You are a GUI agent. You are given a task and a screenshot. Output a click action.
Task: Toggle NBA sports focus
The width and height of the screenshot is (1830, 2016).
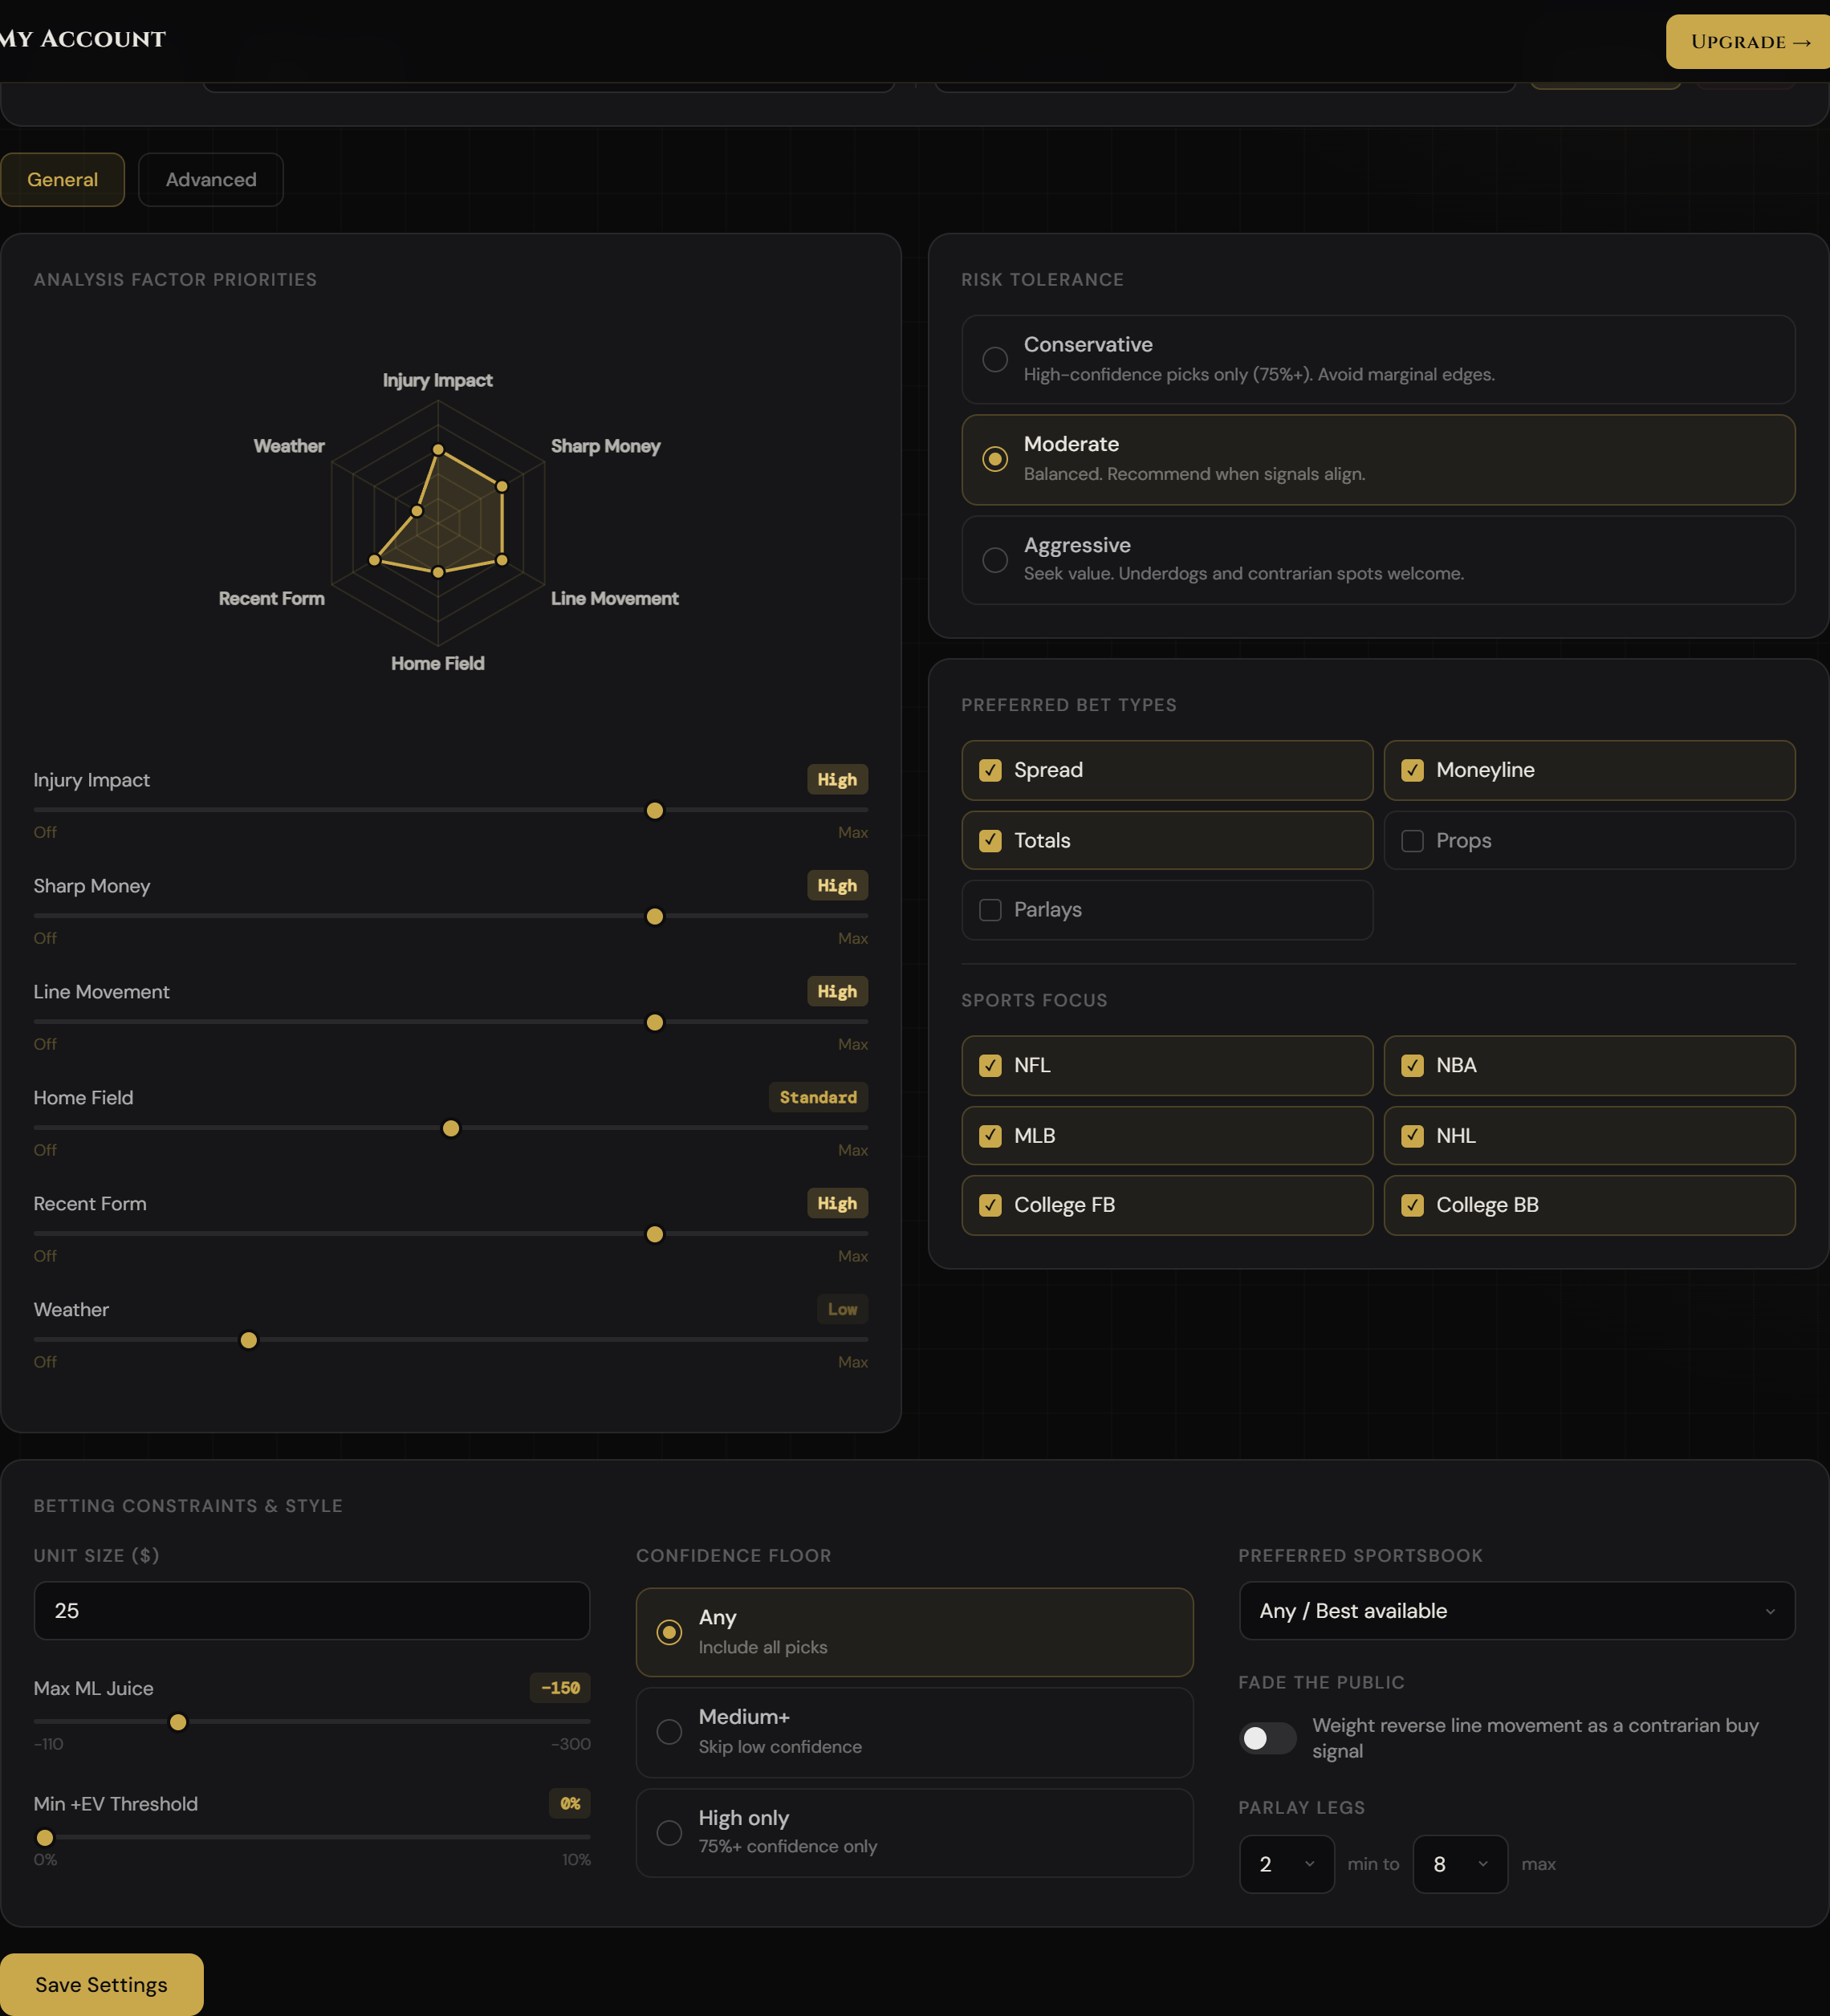pos(1589,1065)
